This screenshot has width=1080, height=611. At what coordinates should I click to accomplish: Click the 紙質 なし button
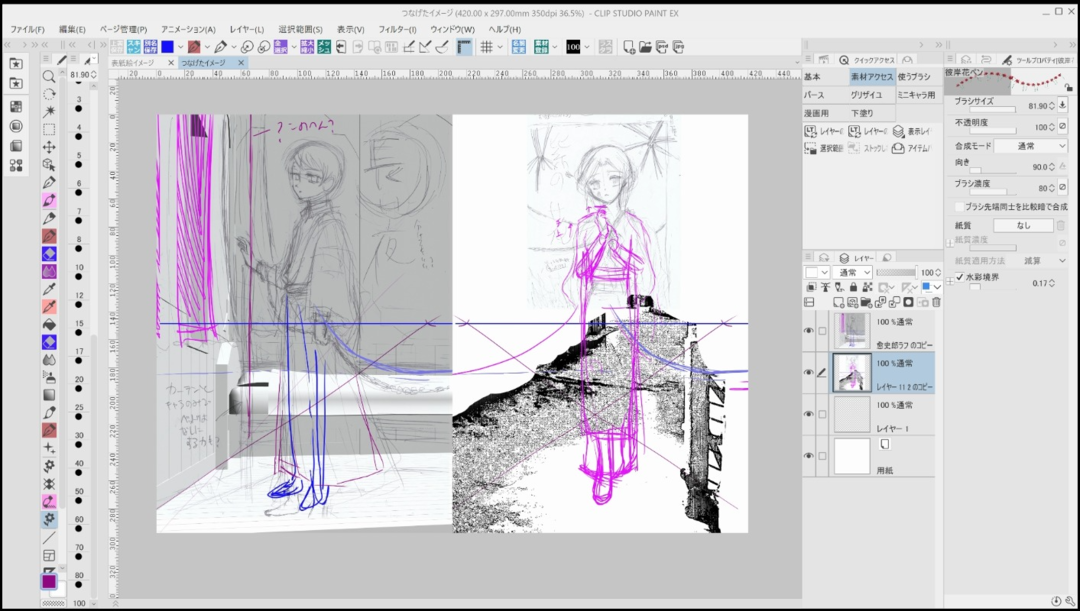tap(1023, 226)
